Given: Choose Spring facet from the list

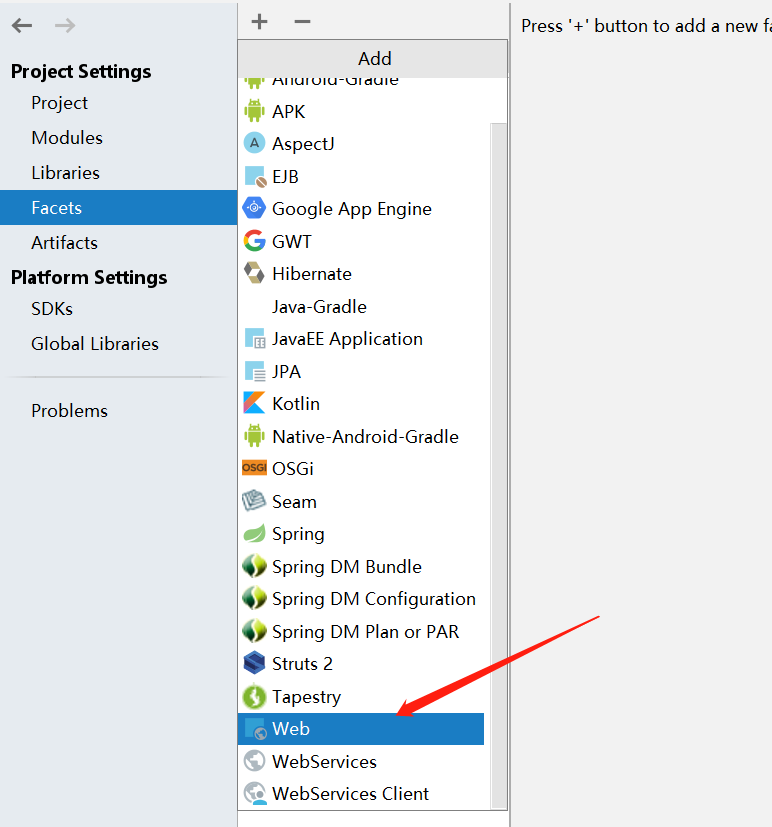Looking at the screenshot, I should (x=298, y=534).
